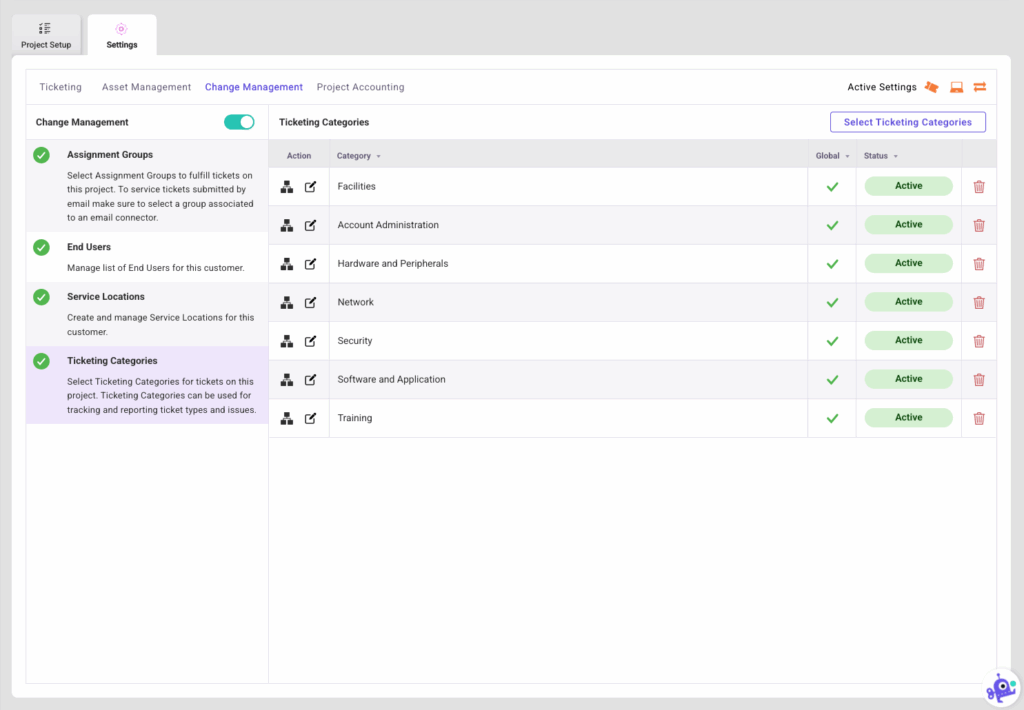
Task: Click the orange change arrows icon
Action: pyautogui.click(x=980, y=87)
